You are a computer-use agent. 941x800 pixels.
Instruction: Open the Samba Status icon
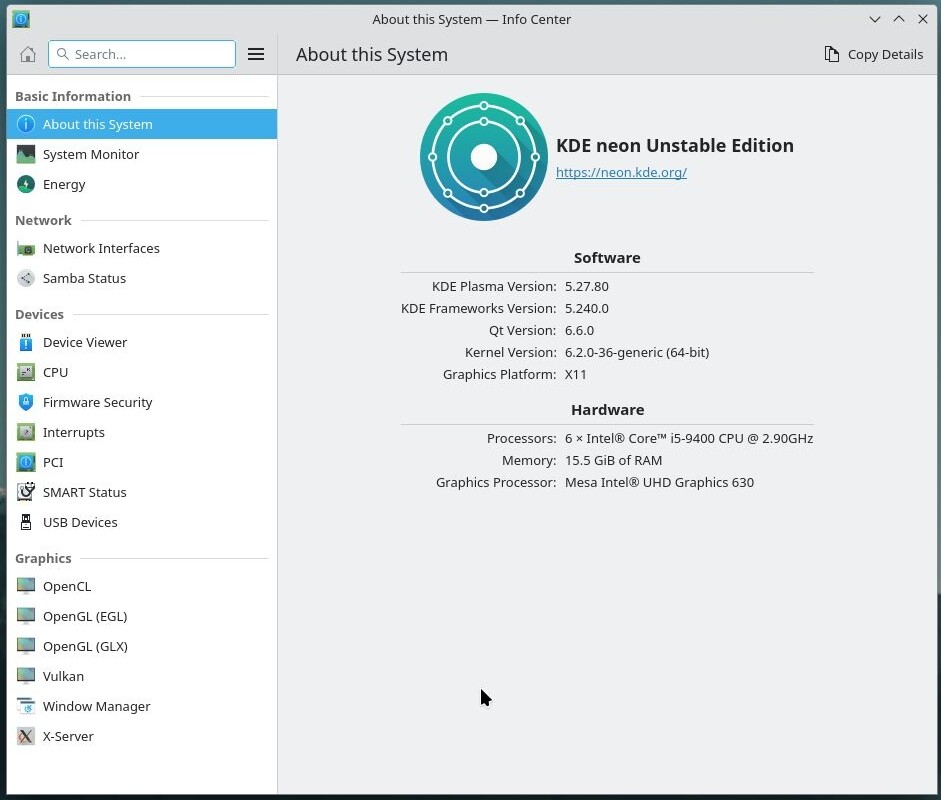(26, 278)
